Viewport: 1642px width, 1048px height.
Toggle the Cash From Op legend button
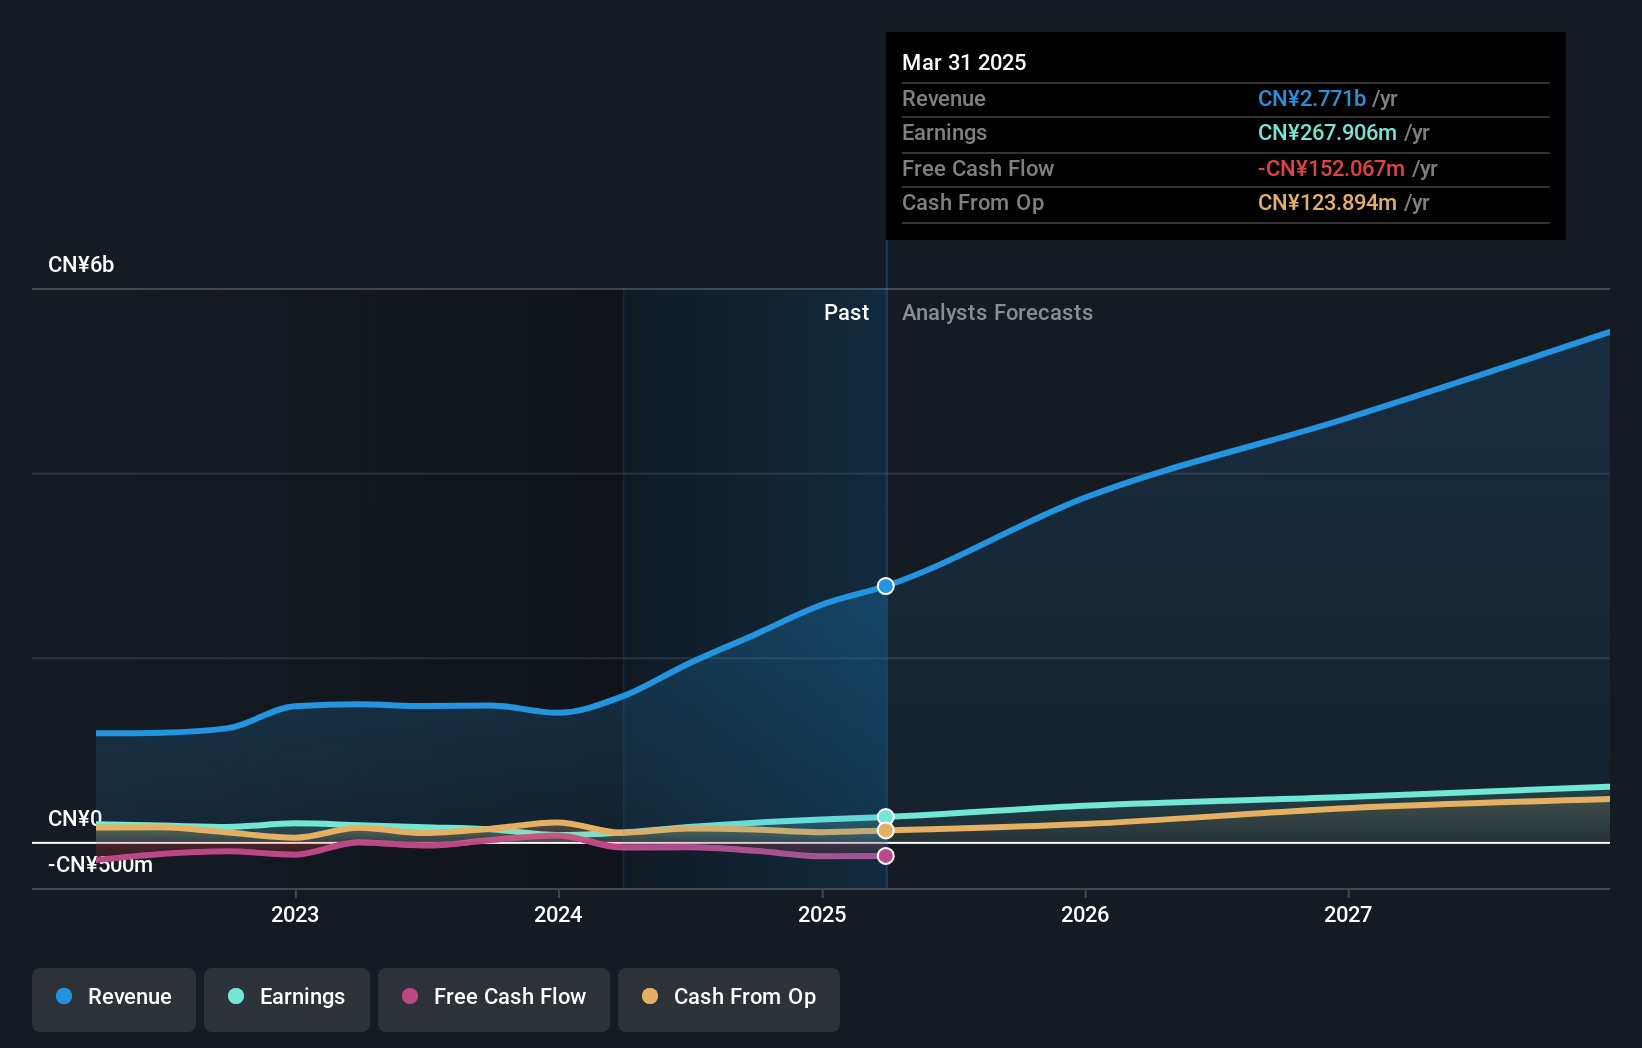tap(729, 999)
